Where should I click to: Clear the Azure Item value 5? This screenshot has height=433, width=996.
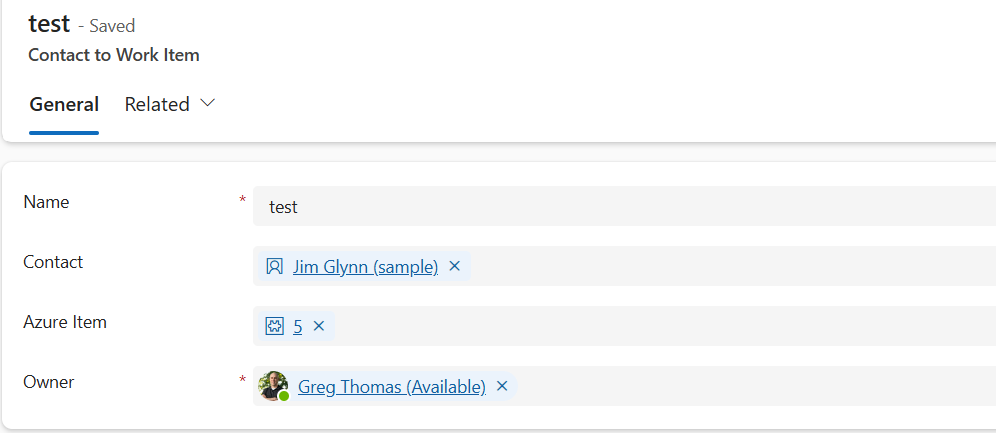pos(319,326)
